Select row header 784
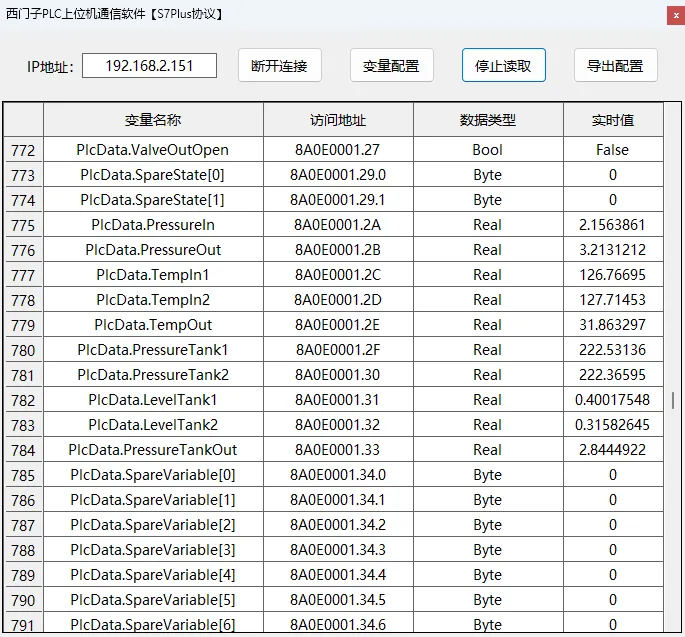 click(x=23, y=450)
